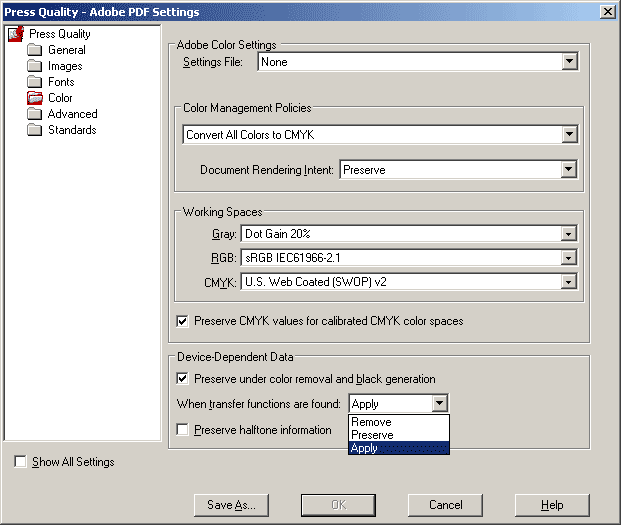Click the Help button

click(552, 505)
